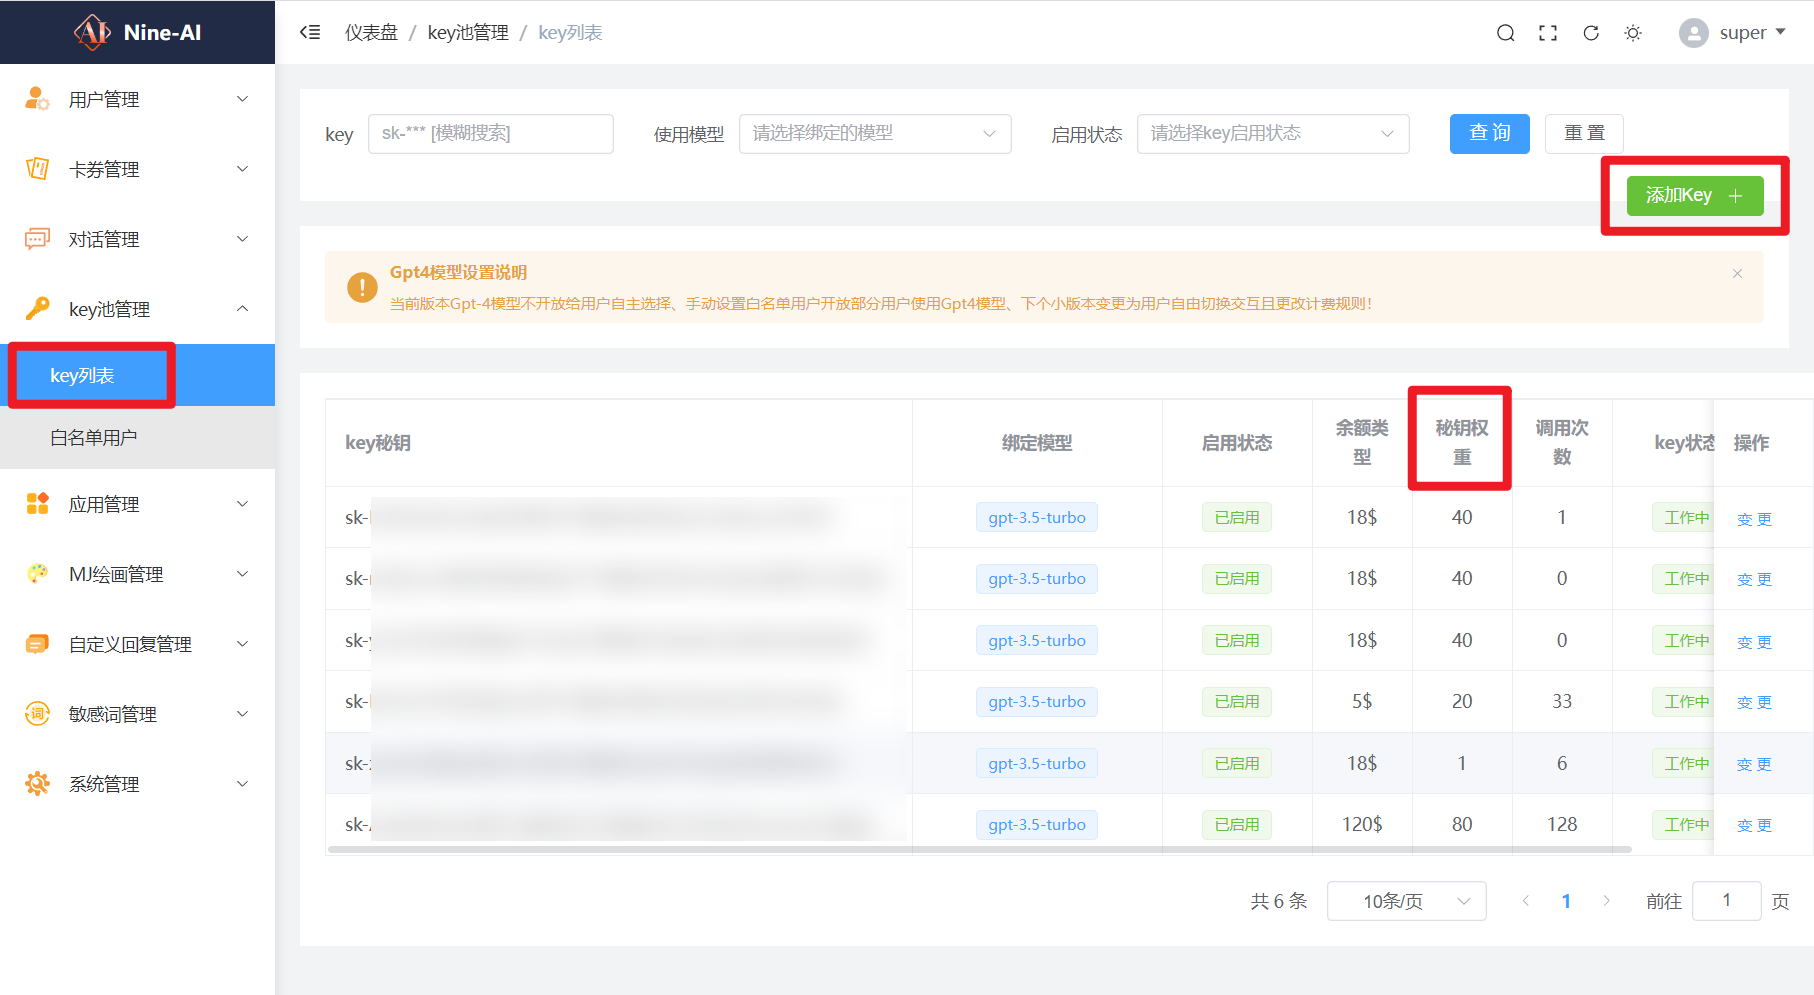Open the search icon in header
The image size is (1814, 995).
[x=1505, y=33]
